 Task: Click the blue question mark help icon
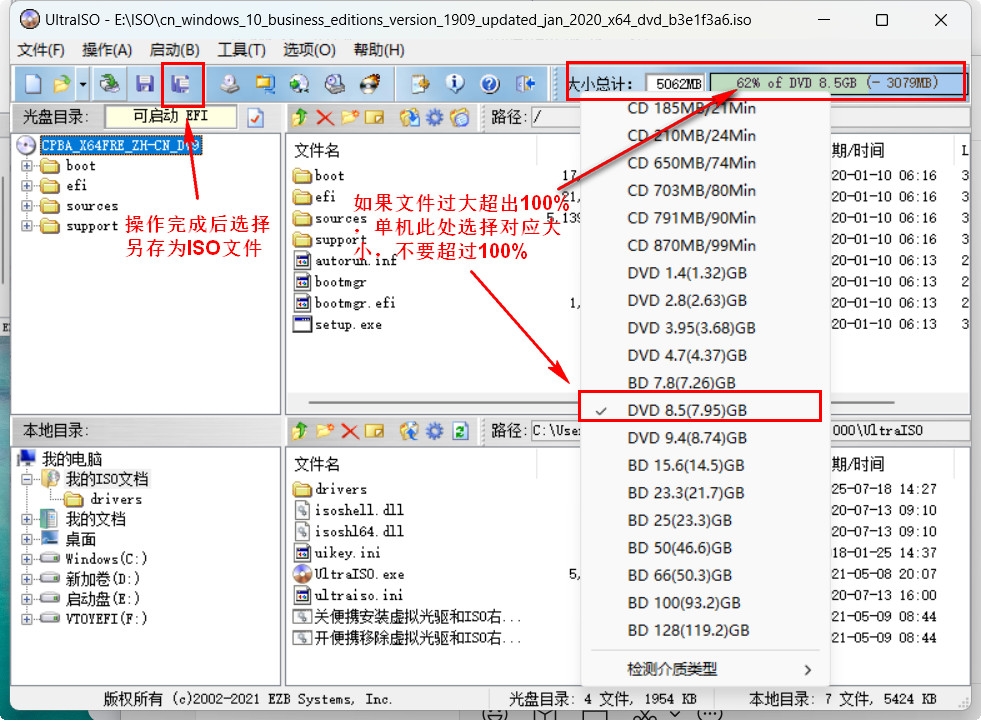click(489, 84)
